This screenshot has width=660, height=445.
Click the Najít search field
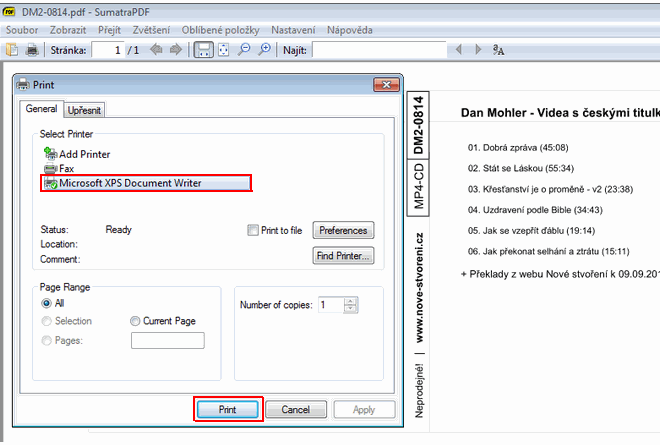coord(379,50)
